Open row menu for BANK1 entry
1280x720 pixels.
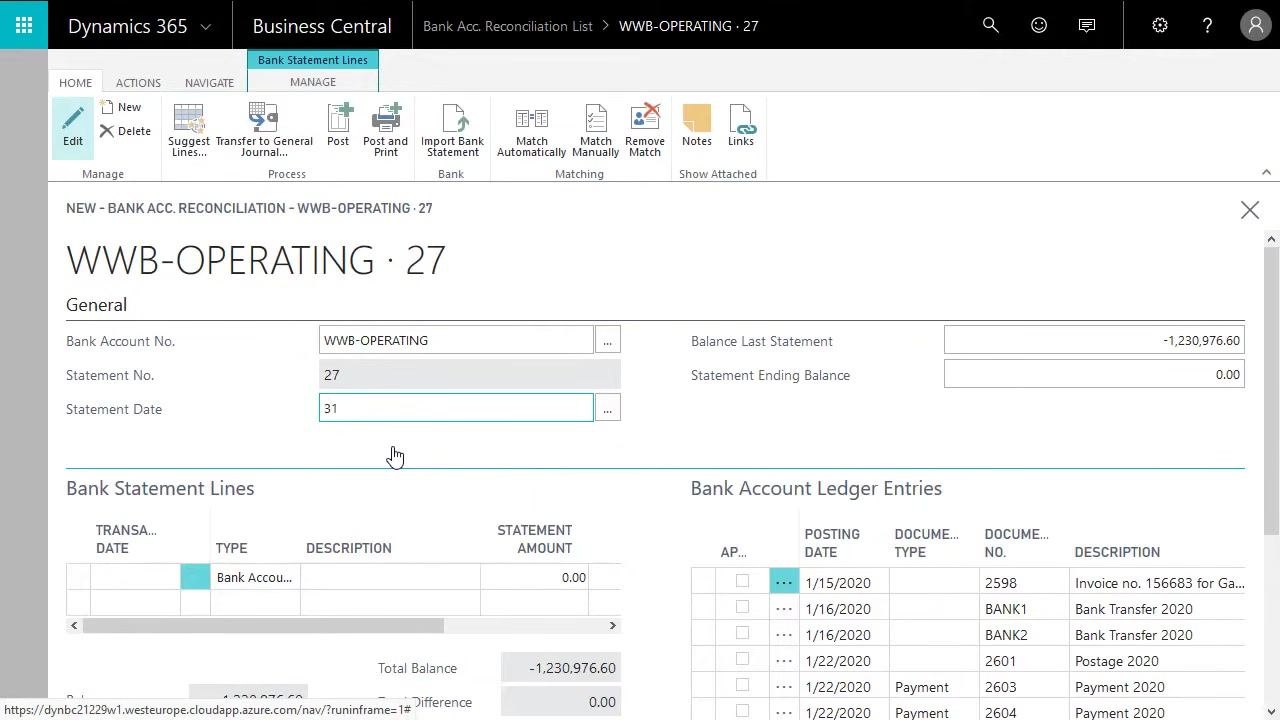pos(784,608)
